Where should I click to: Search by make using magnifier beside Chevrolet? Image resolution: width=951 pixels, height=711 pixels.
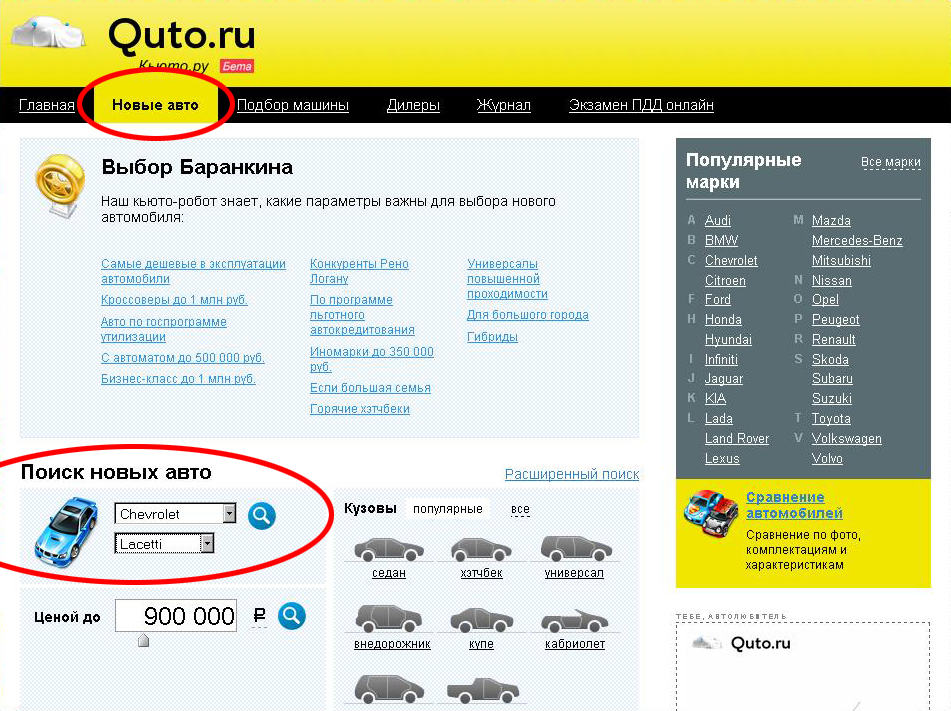pos(262,516)
